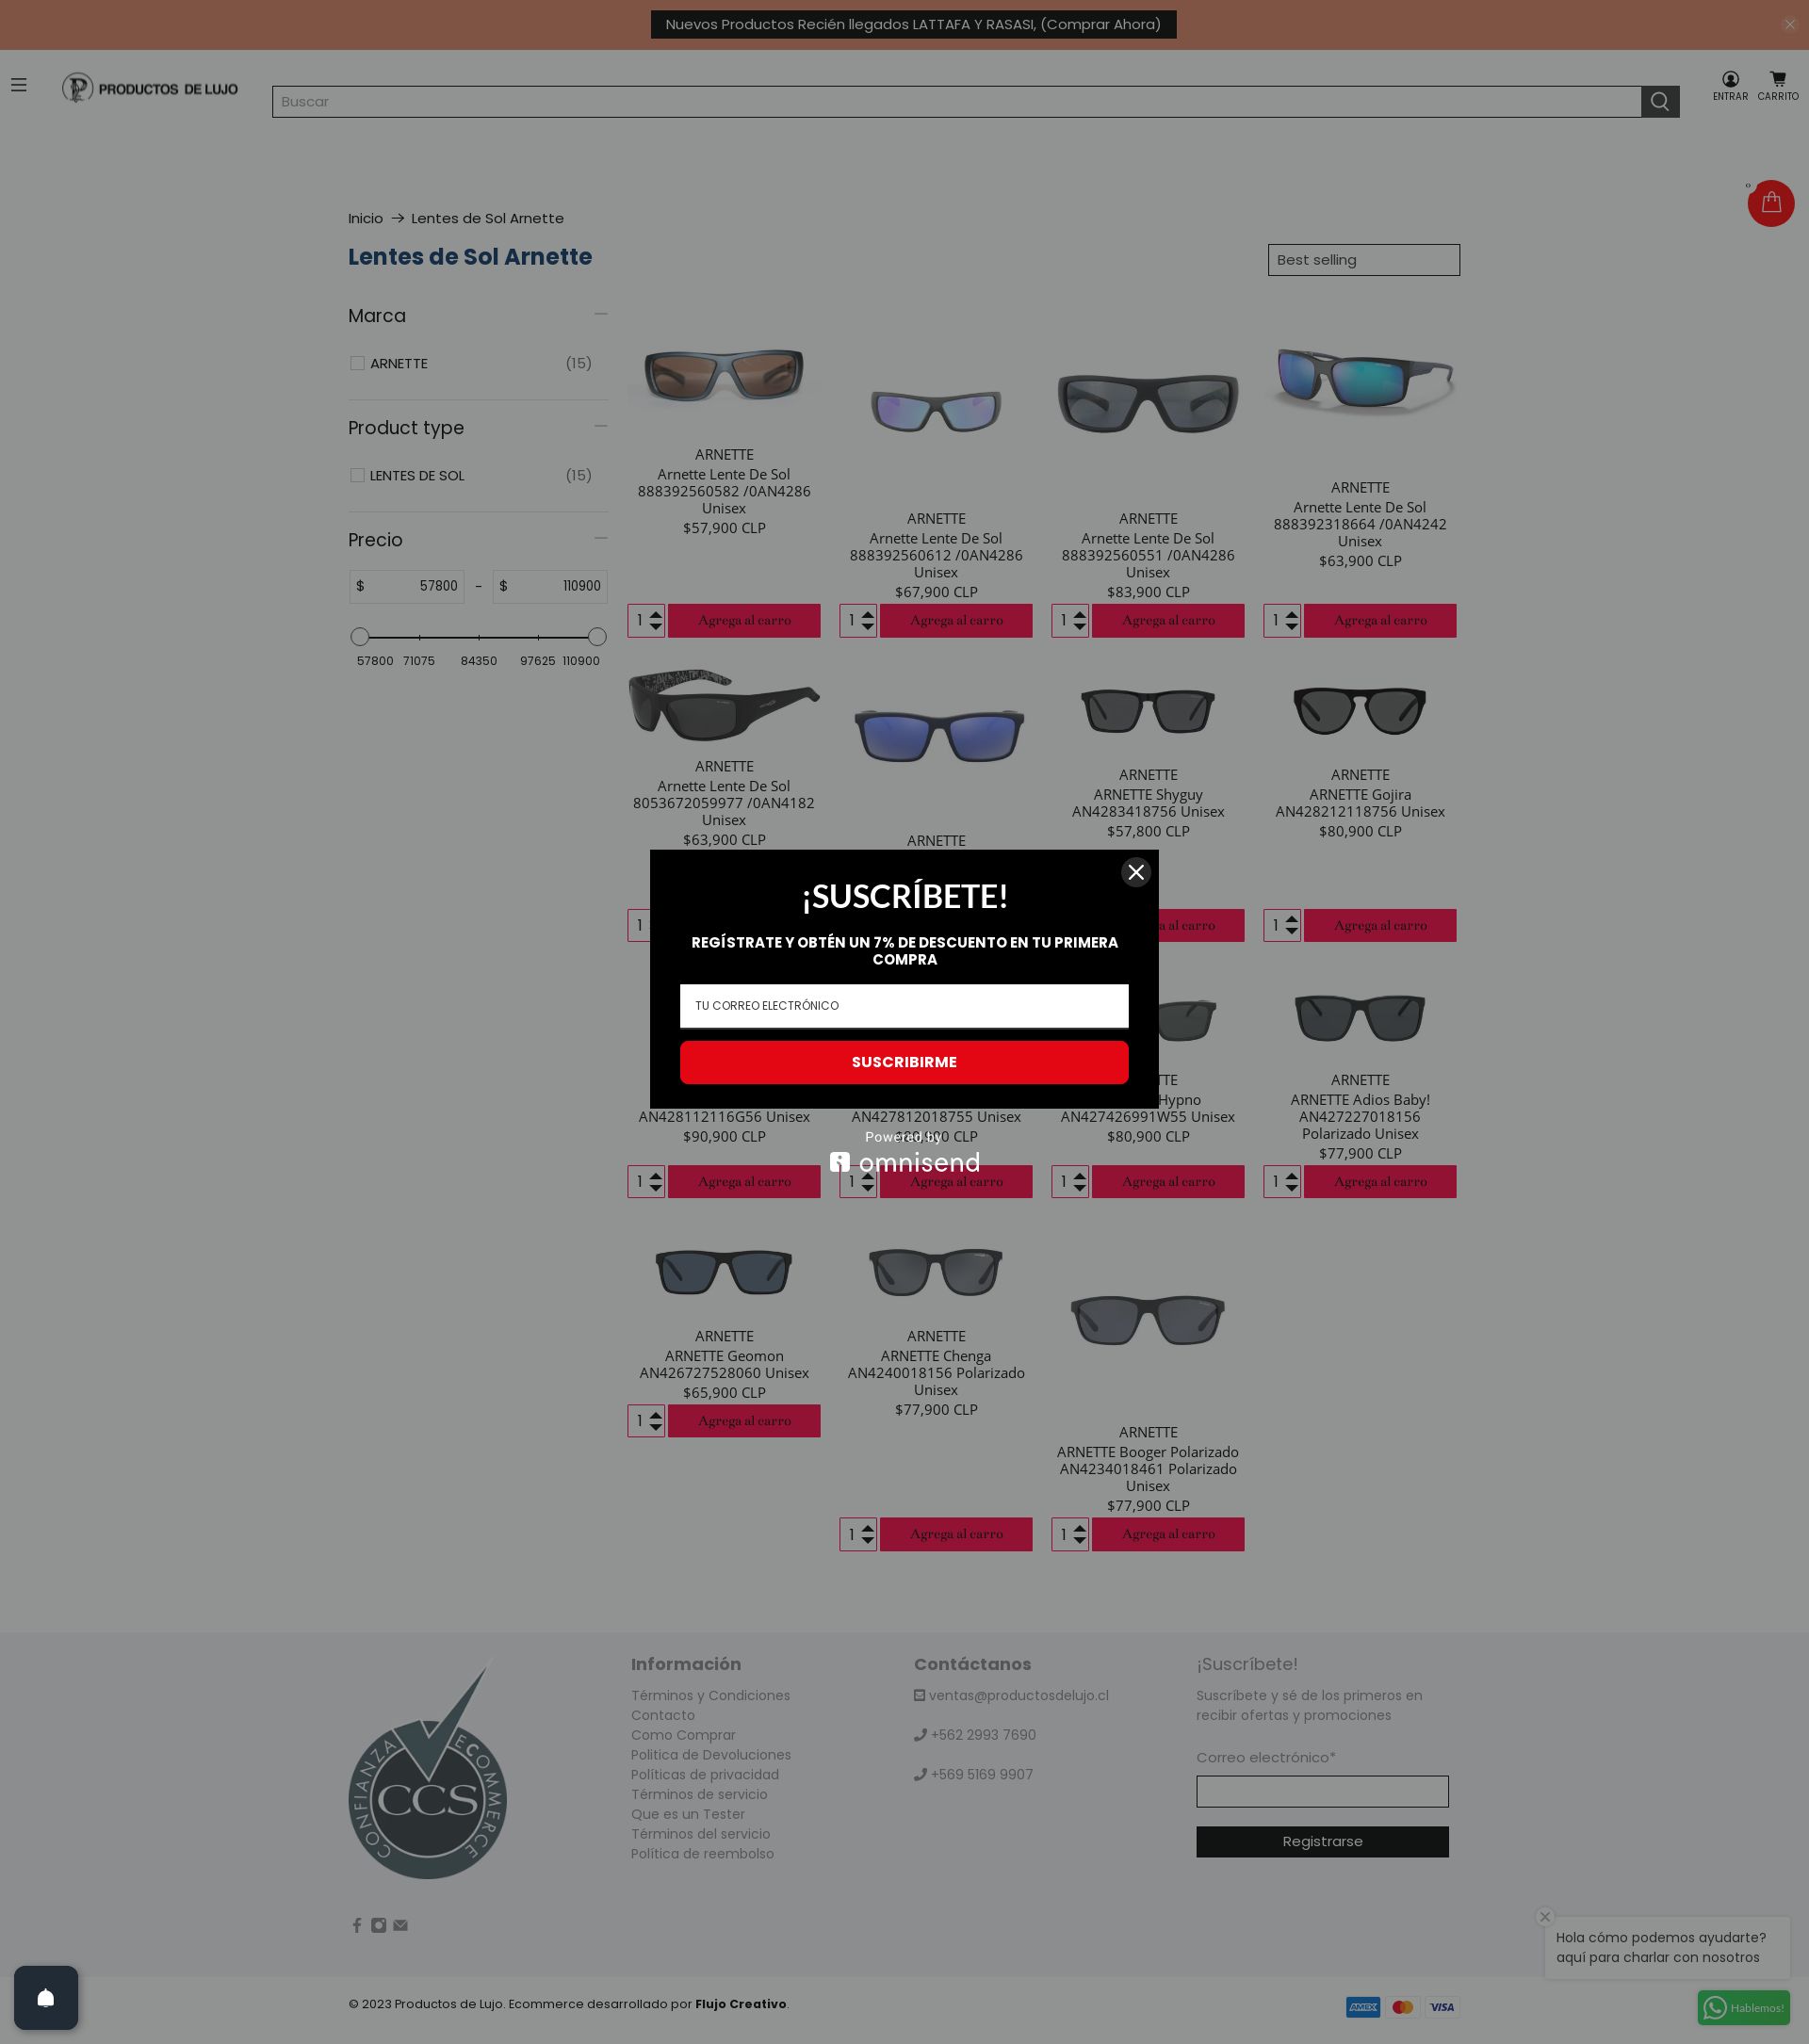Add ARNETTE Gojira to cart
The image size is (1809, 2044).
click(1380, 925)
